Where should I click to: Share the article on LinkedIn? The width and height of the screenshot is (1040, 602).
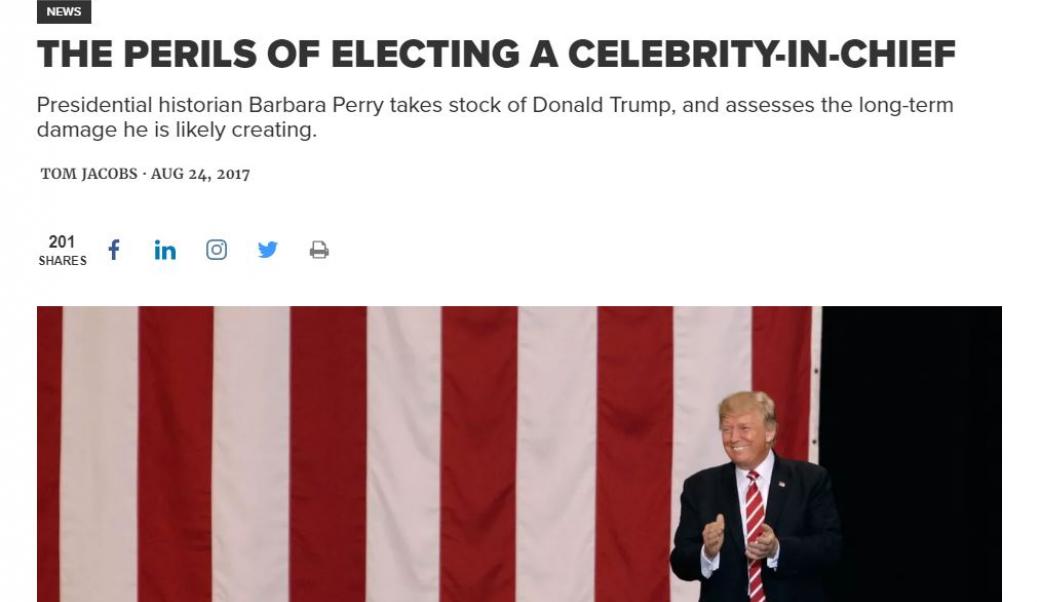pos(165,250)
